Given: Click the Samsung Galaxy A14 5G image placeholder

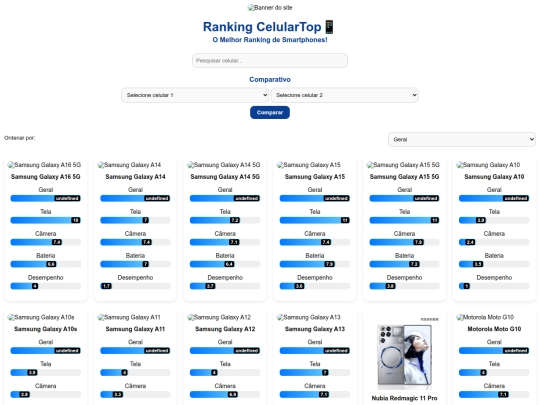Looking at the screenshot, I should pos(224,165).
